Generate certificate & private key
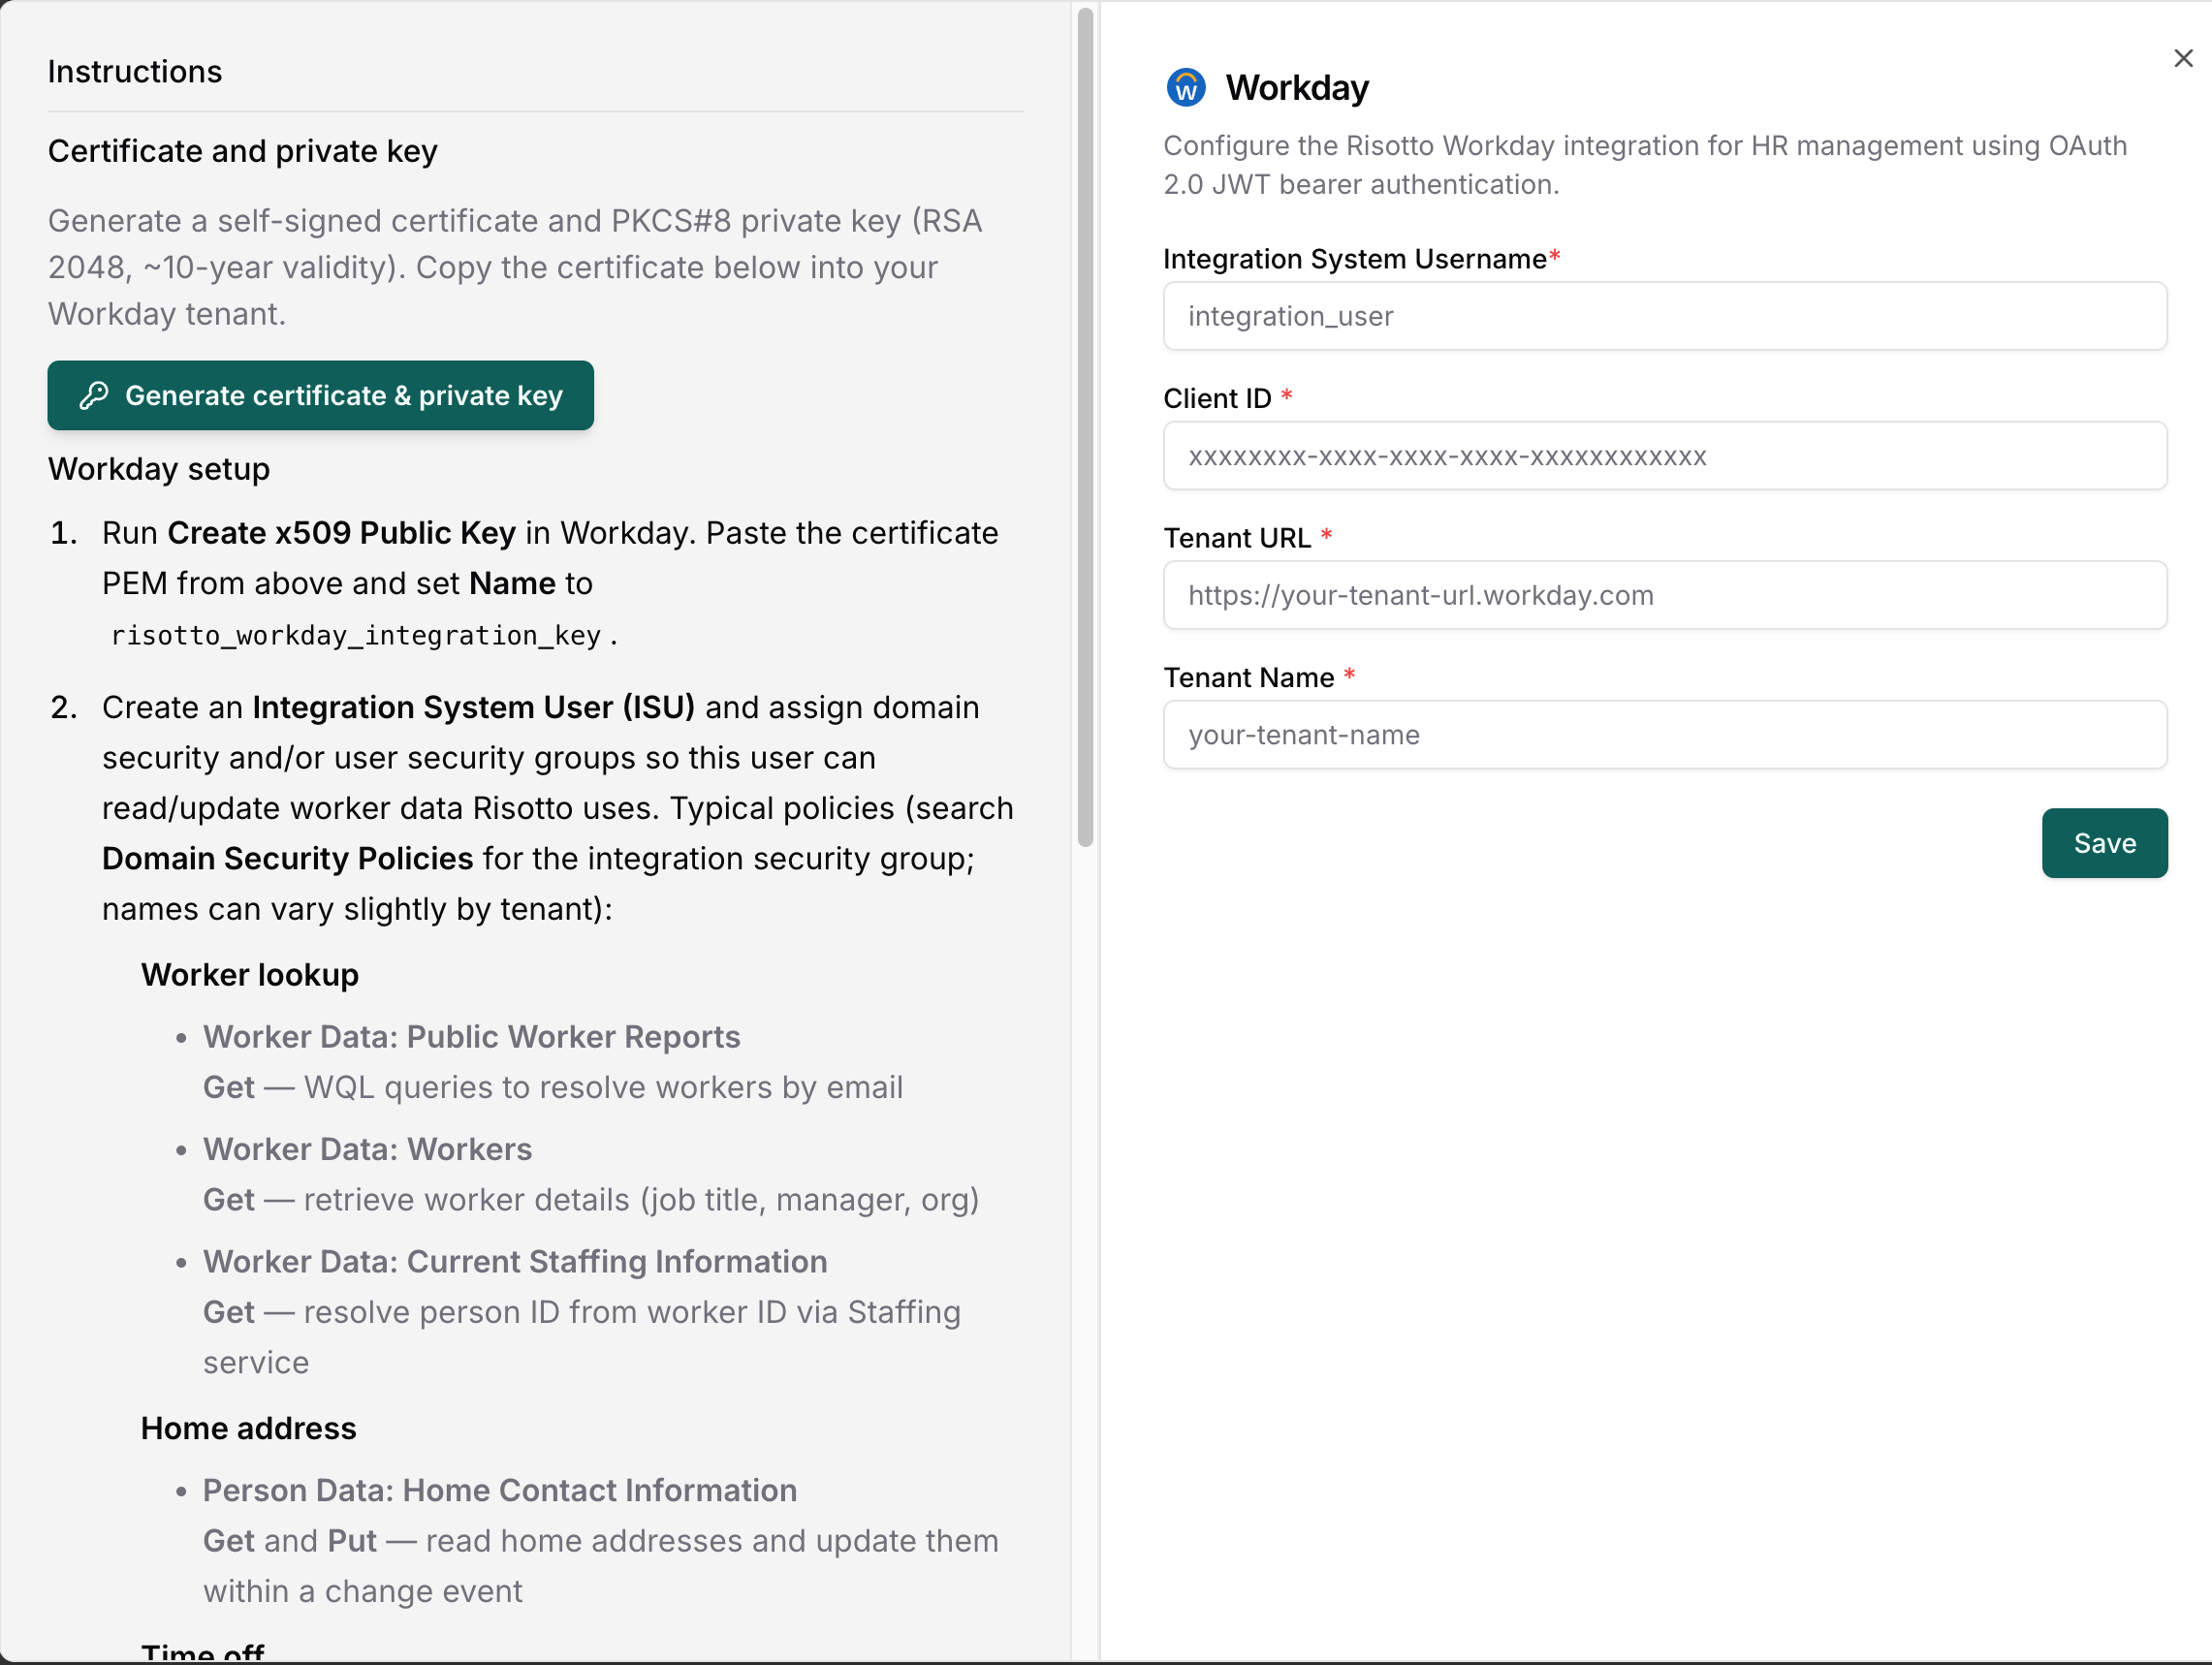 tap(320, 395)
